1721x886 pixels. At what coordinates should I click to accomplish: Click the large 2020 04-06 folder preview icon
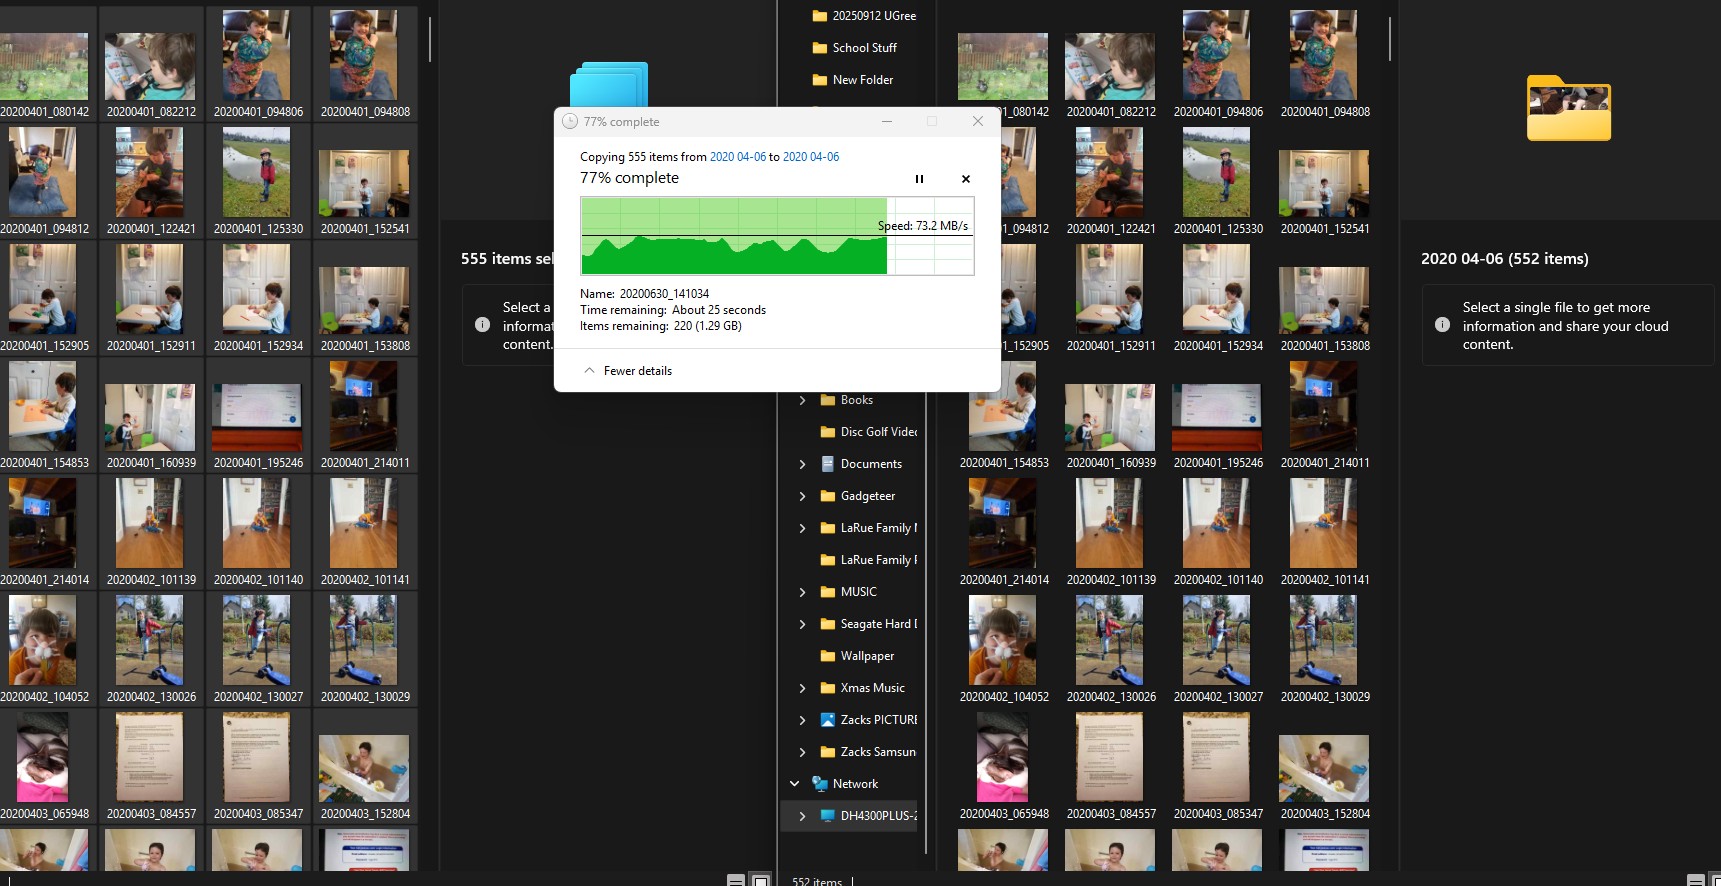click(1568, 108)
